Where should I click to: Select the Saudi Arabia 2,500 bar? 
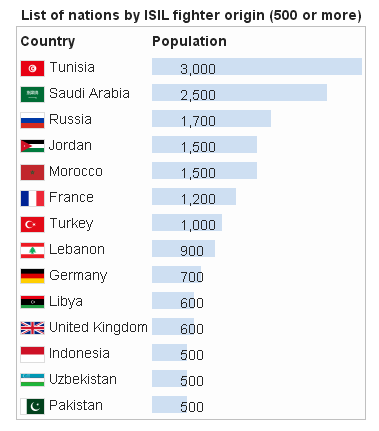pos(239,92)
